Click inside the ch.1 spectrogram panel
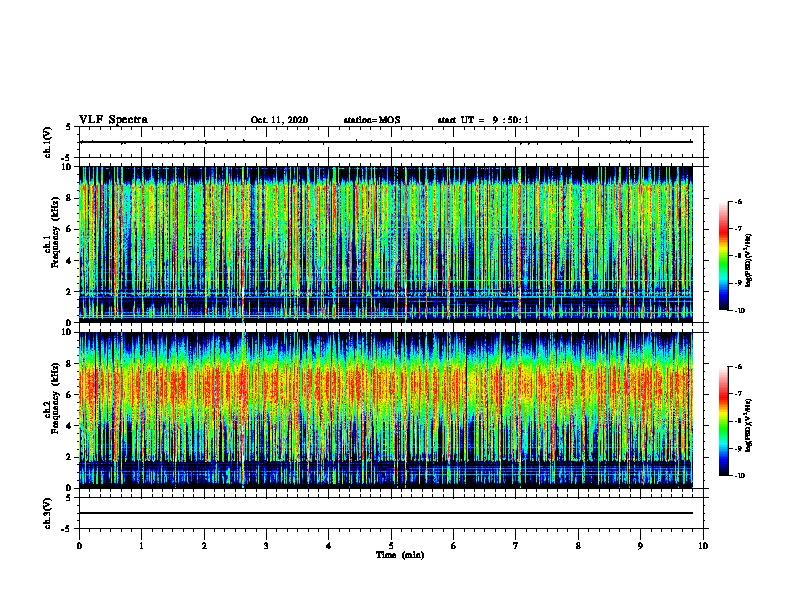The image size is (792, 612). click(x=386, y=244)
